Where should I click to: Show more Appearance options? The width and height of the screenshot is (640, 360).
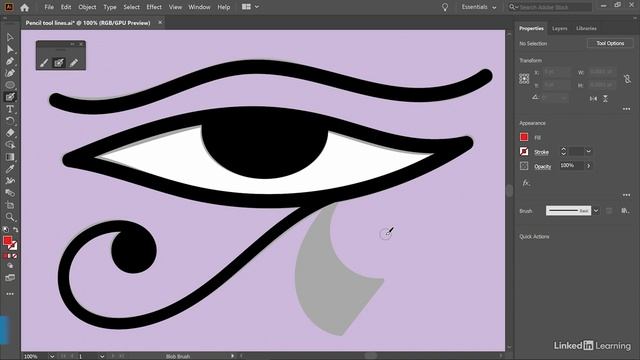[x=627, y=195]
